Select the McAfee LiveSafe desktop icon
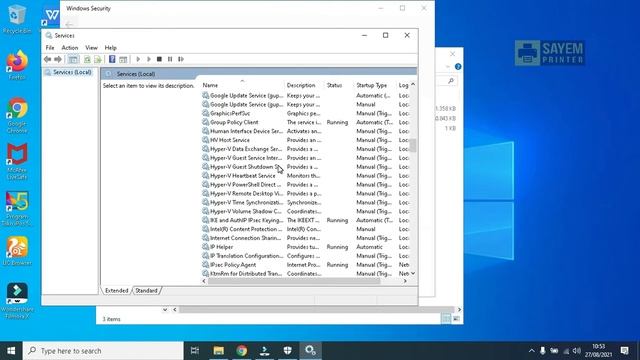 (x=17, y=161)
